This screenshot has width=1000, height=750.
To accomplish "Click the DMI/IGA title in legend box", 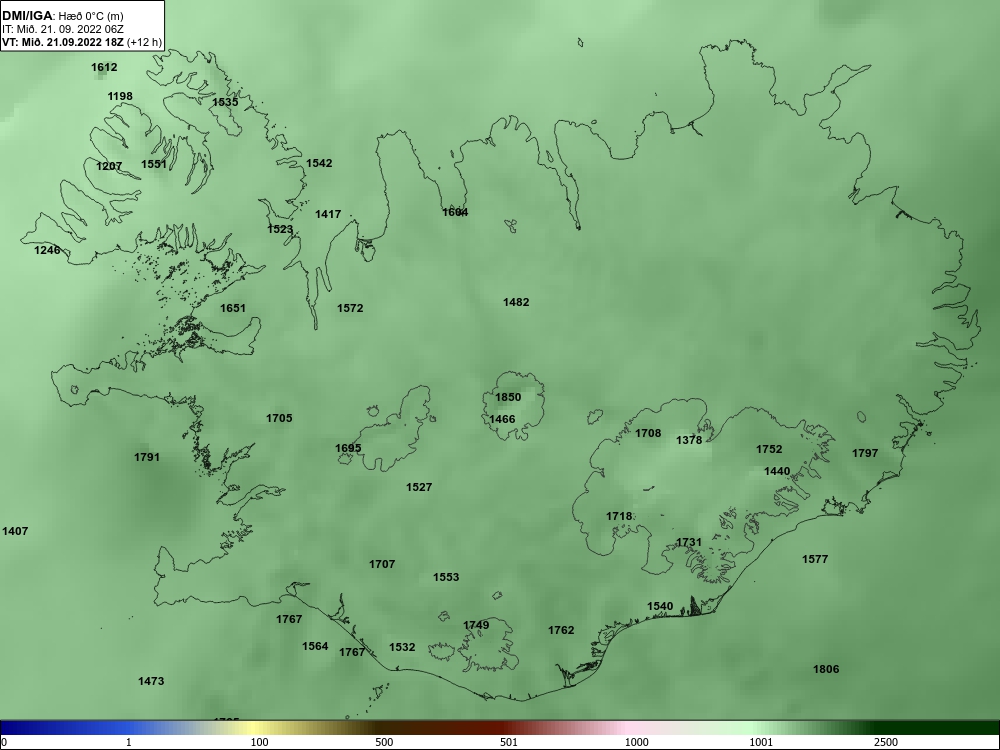I will pos(27,16).
